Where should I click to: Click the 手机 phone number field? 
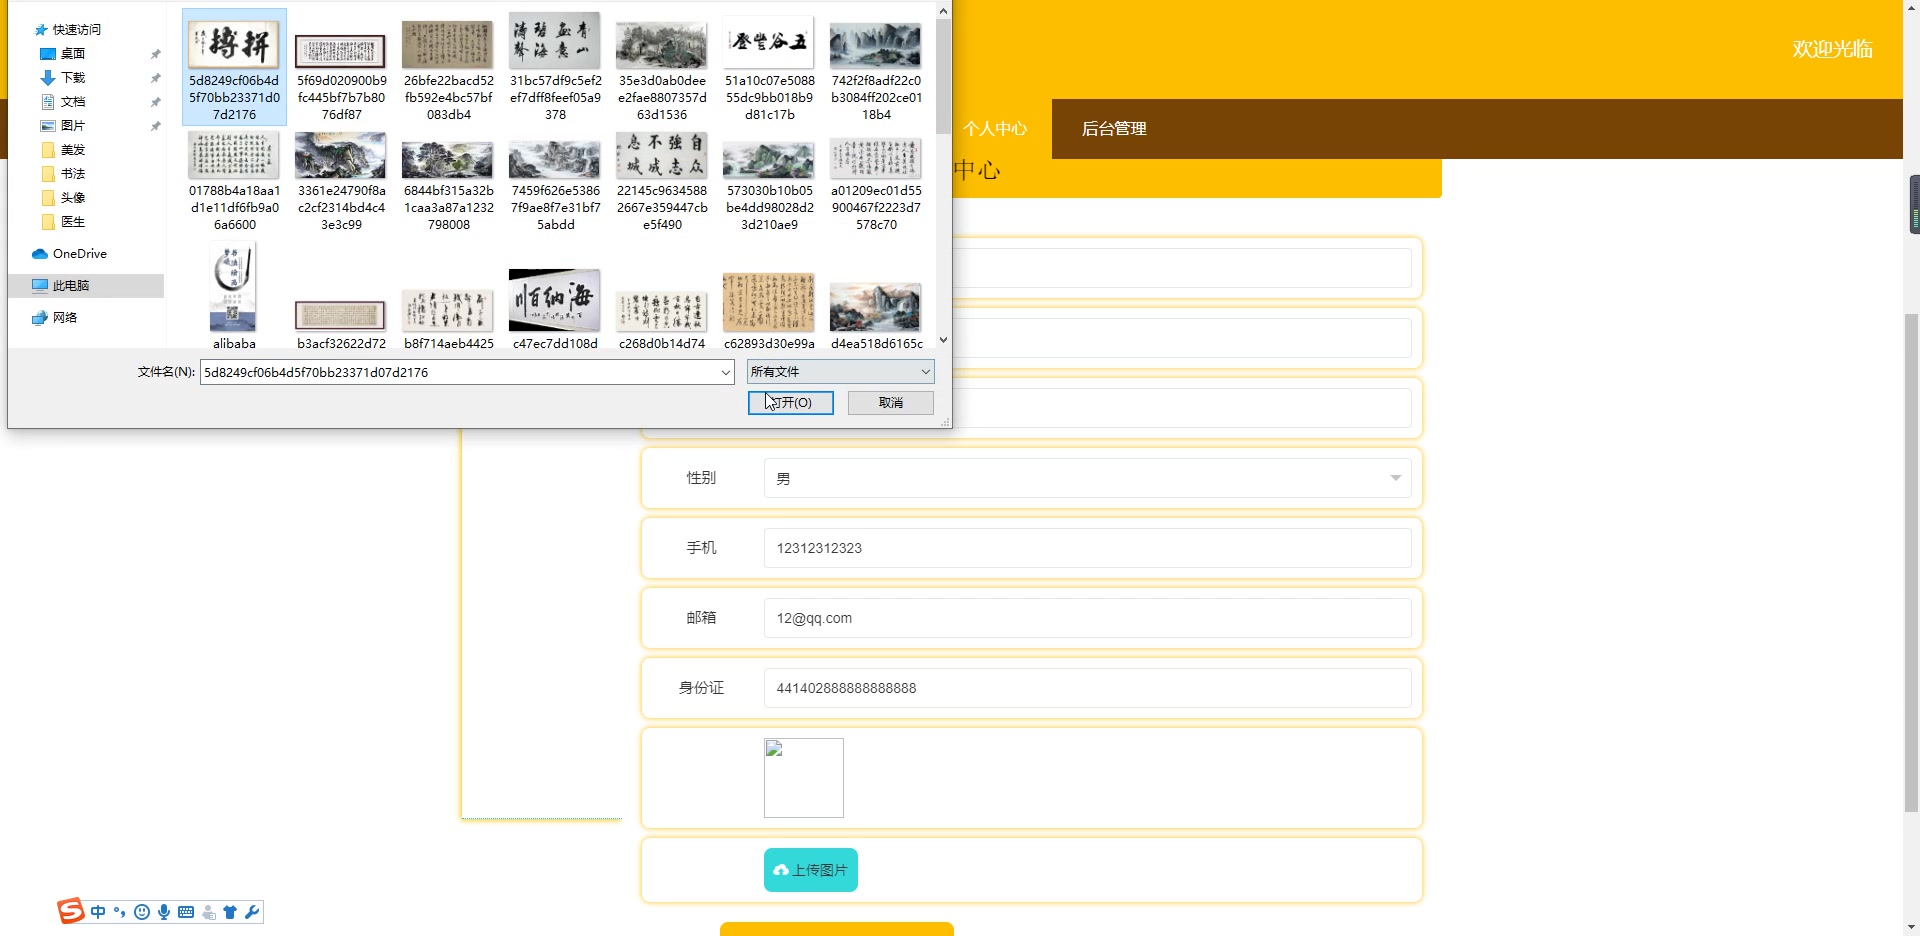[x=1088, y=548]
